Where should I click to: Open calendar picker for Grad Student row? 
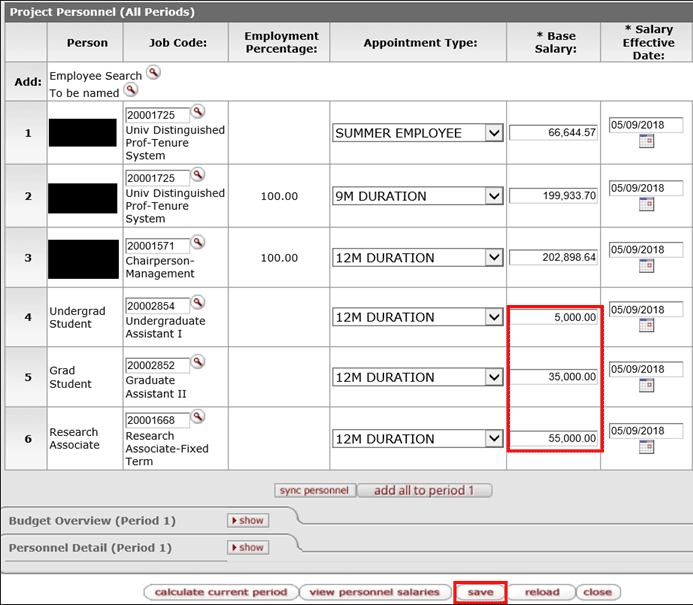click(x=646, y=385)
